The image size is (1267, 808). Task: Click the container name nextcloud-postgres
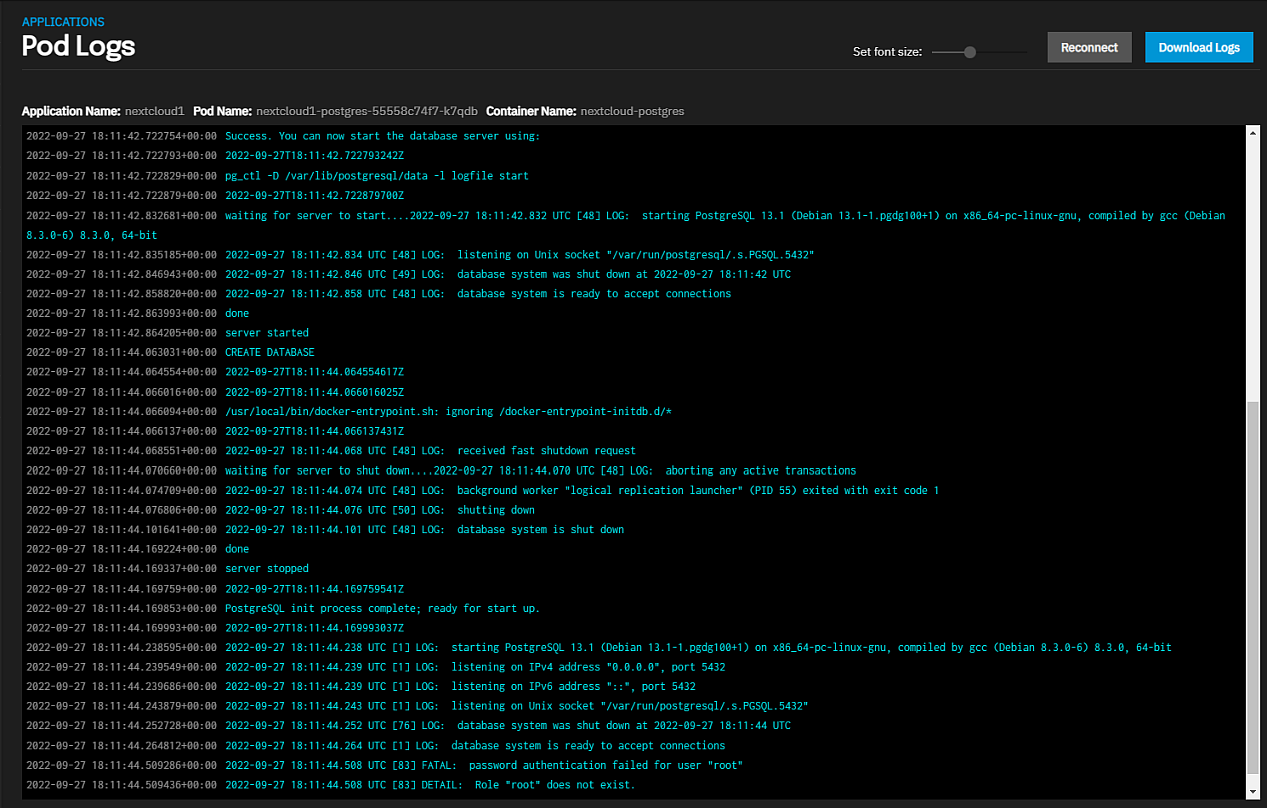(x=632, y=111)
